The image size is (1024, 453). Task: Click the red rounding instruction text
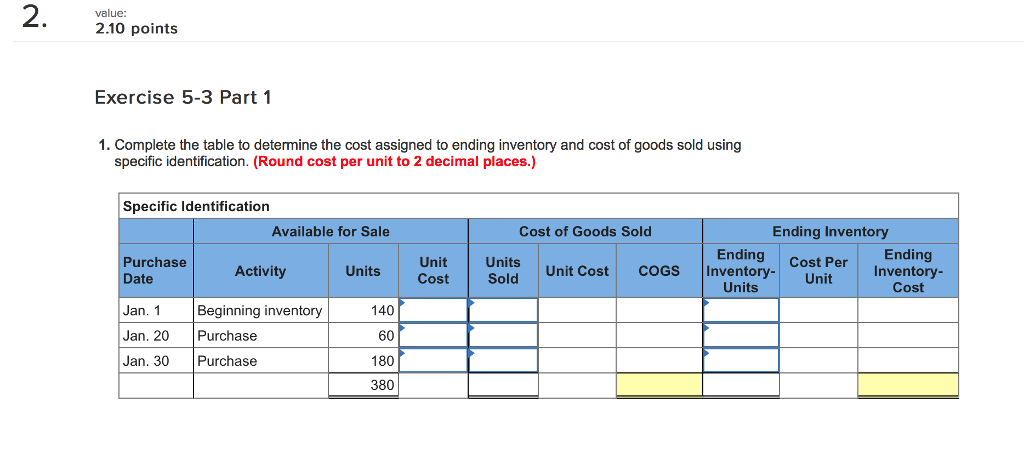395,161
